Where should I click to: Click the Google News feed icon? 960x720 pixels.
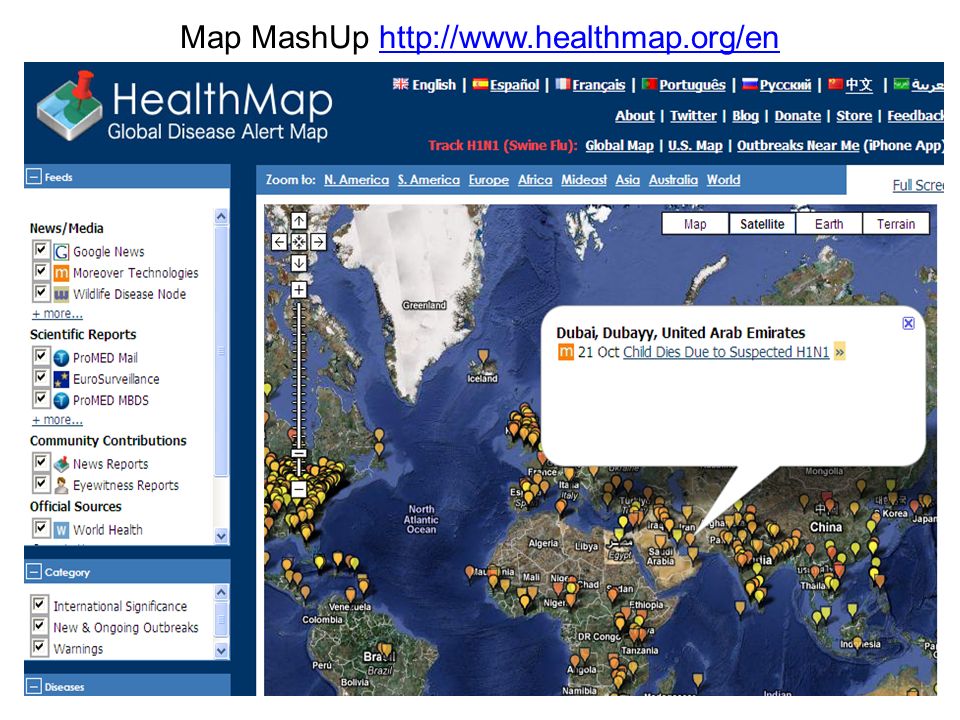[61, 252]
